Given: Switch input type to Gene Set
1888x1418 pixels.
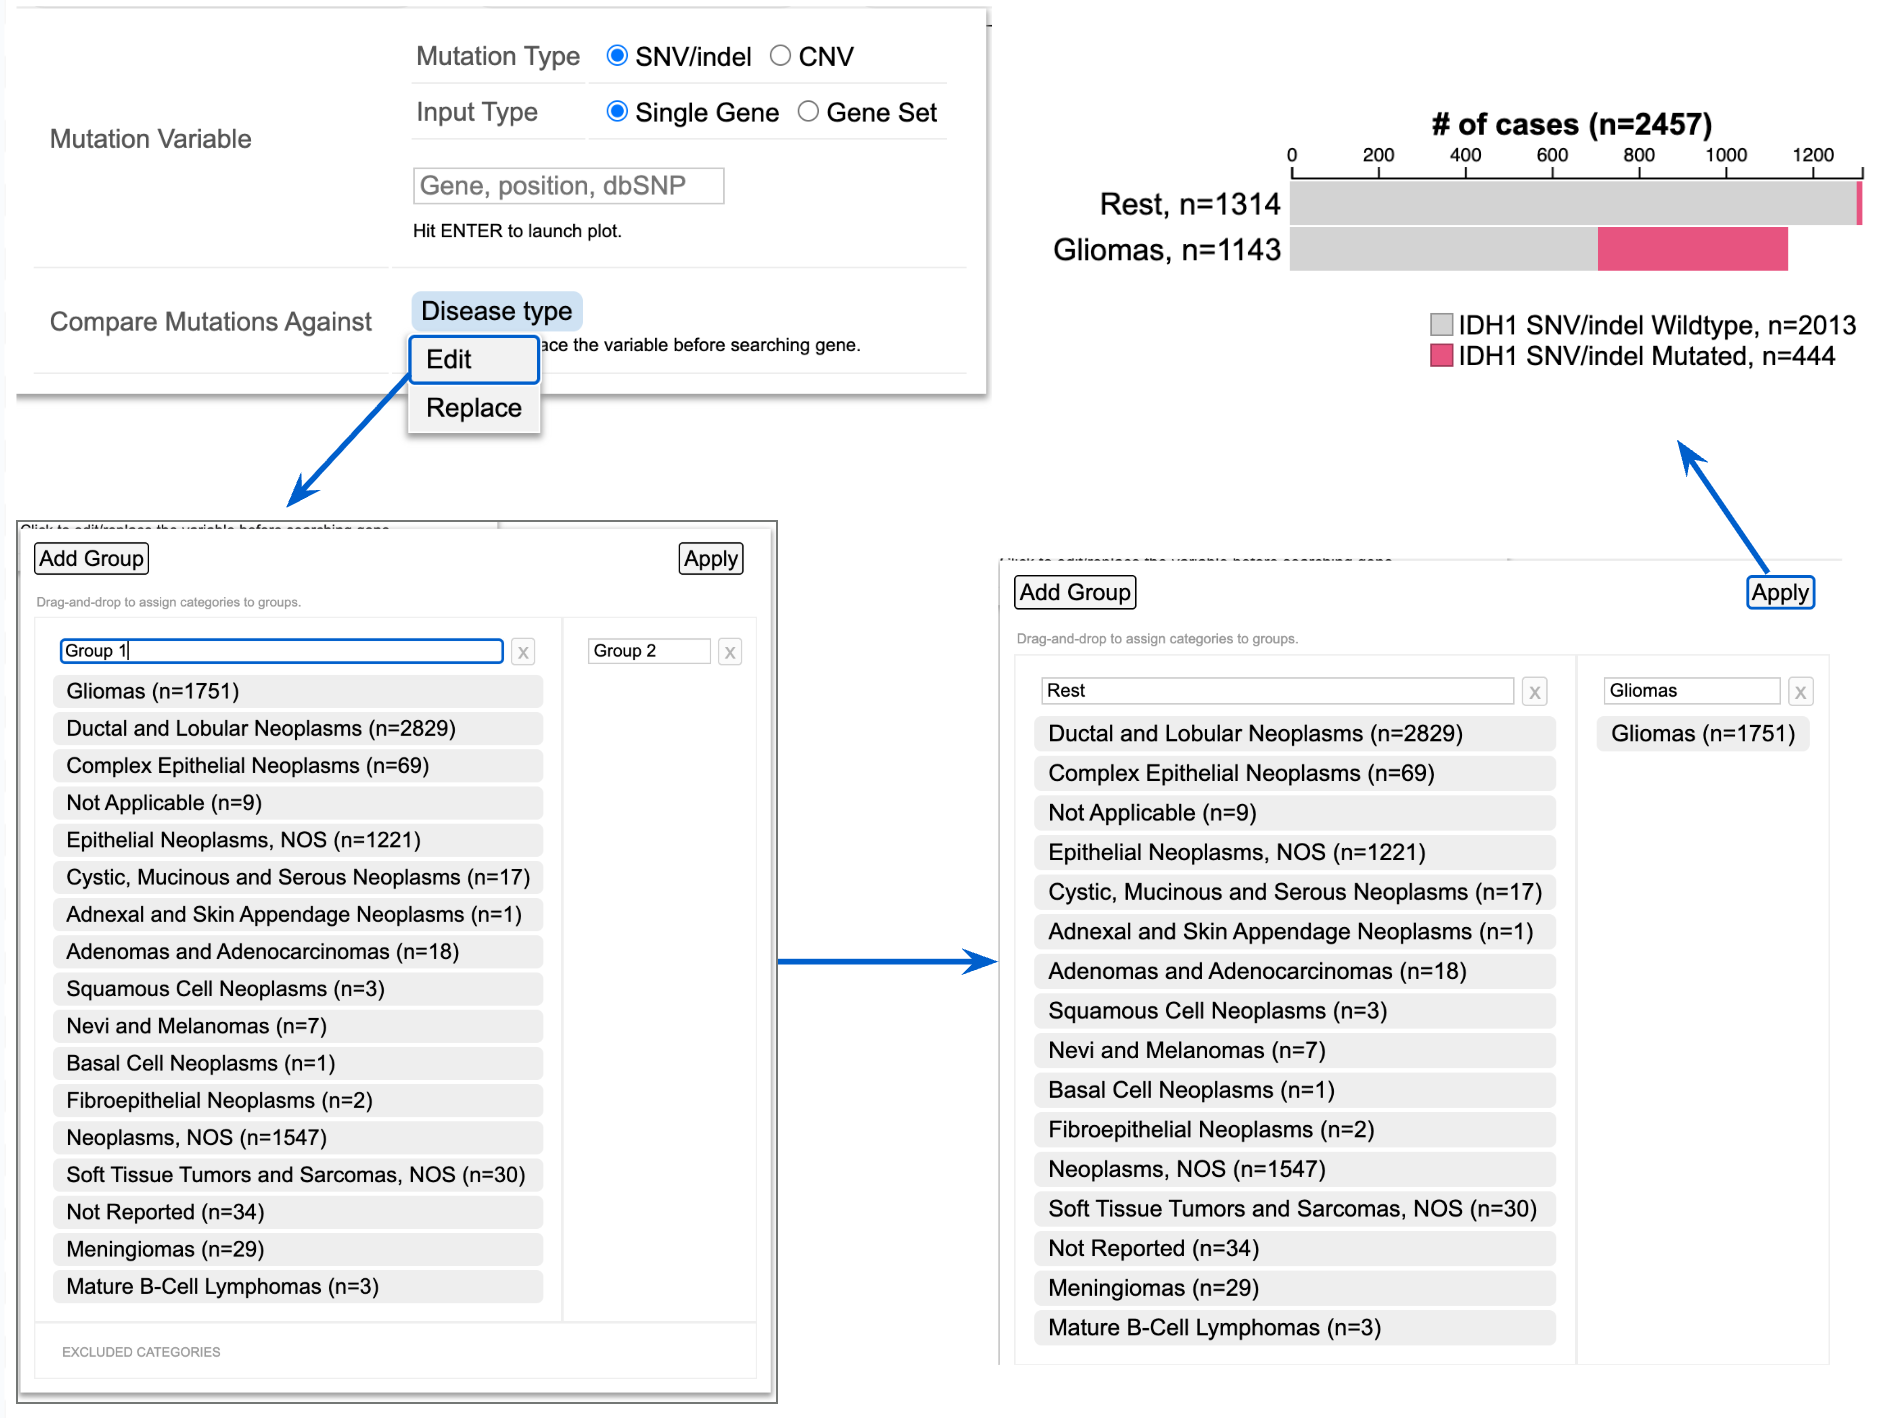Looking at the screenshot, I should (808, 112).
